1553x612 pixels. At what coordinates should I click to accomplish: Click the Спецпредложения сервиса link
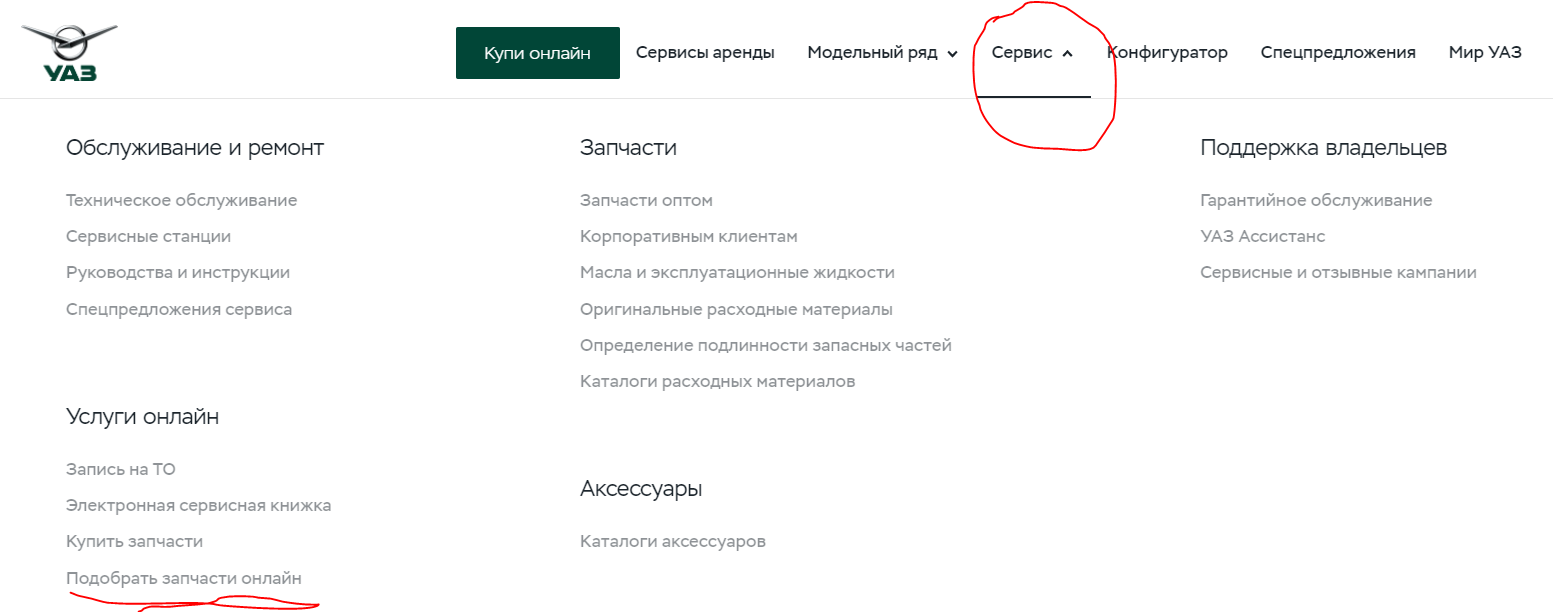tap(178, 309)
